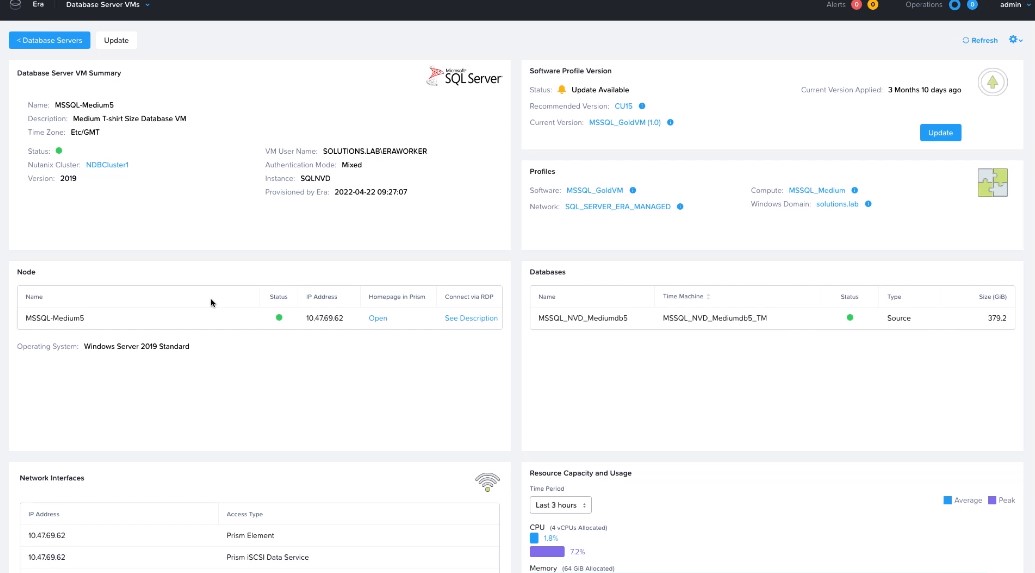1035x573 pixels.
Task: Select the Prism iSCSI Data Service row
Action: pyautogui.click(x=259, y=557)
